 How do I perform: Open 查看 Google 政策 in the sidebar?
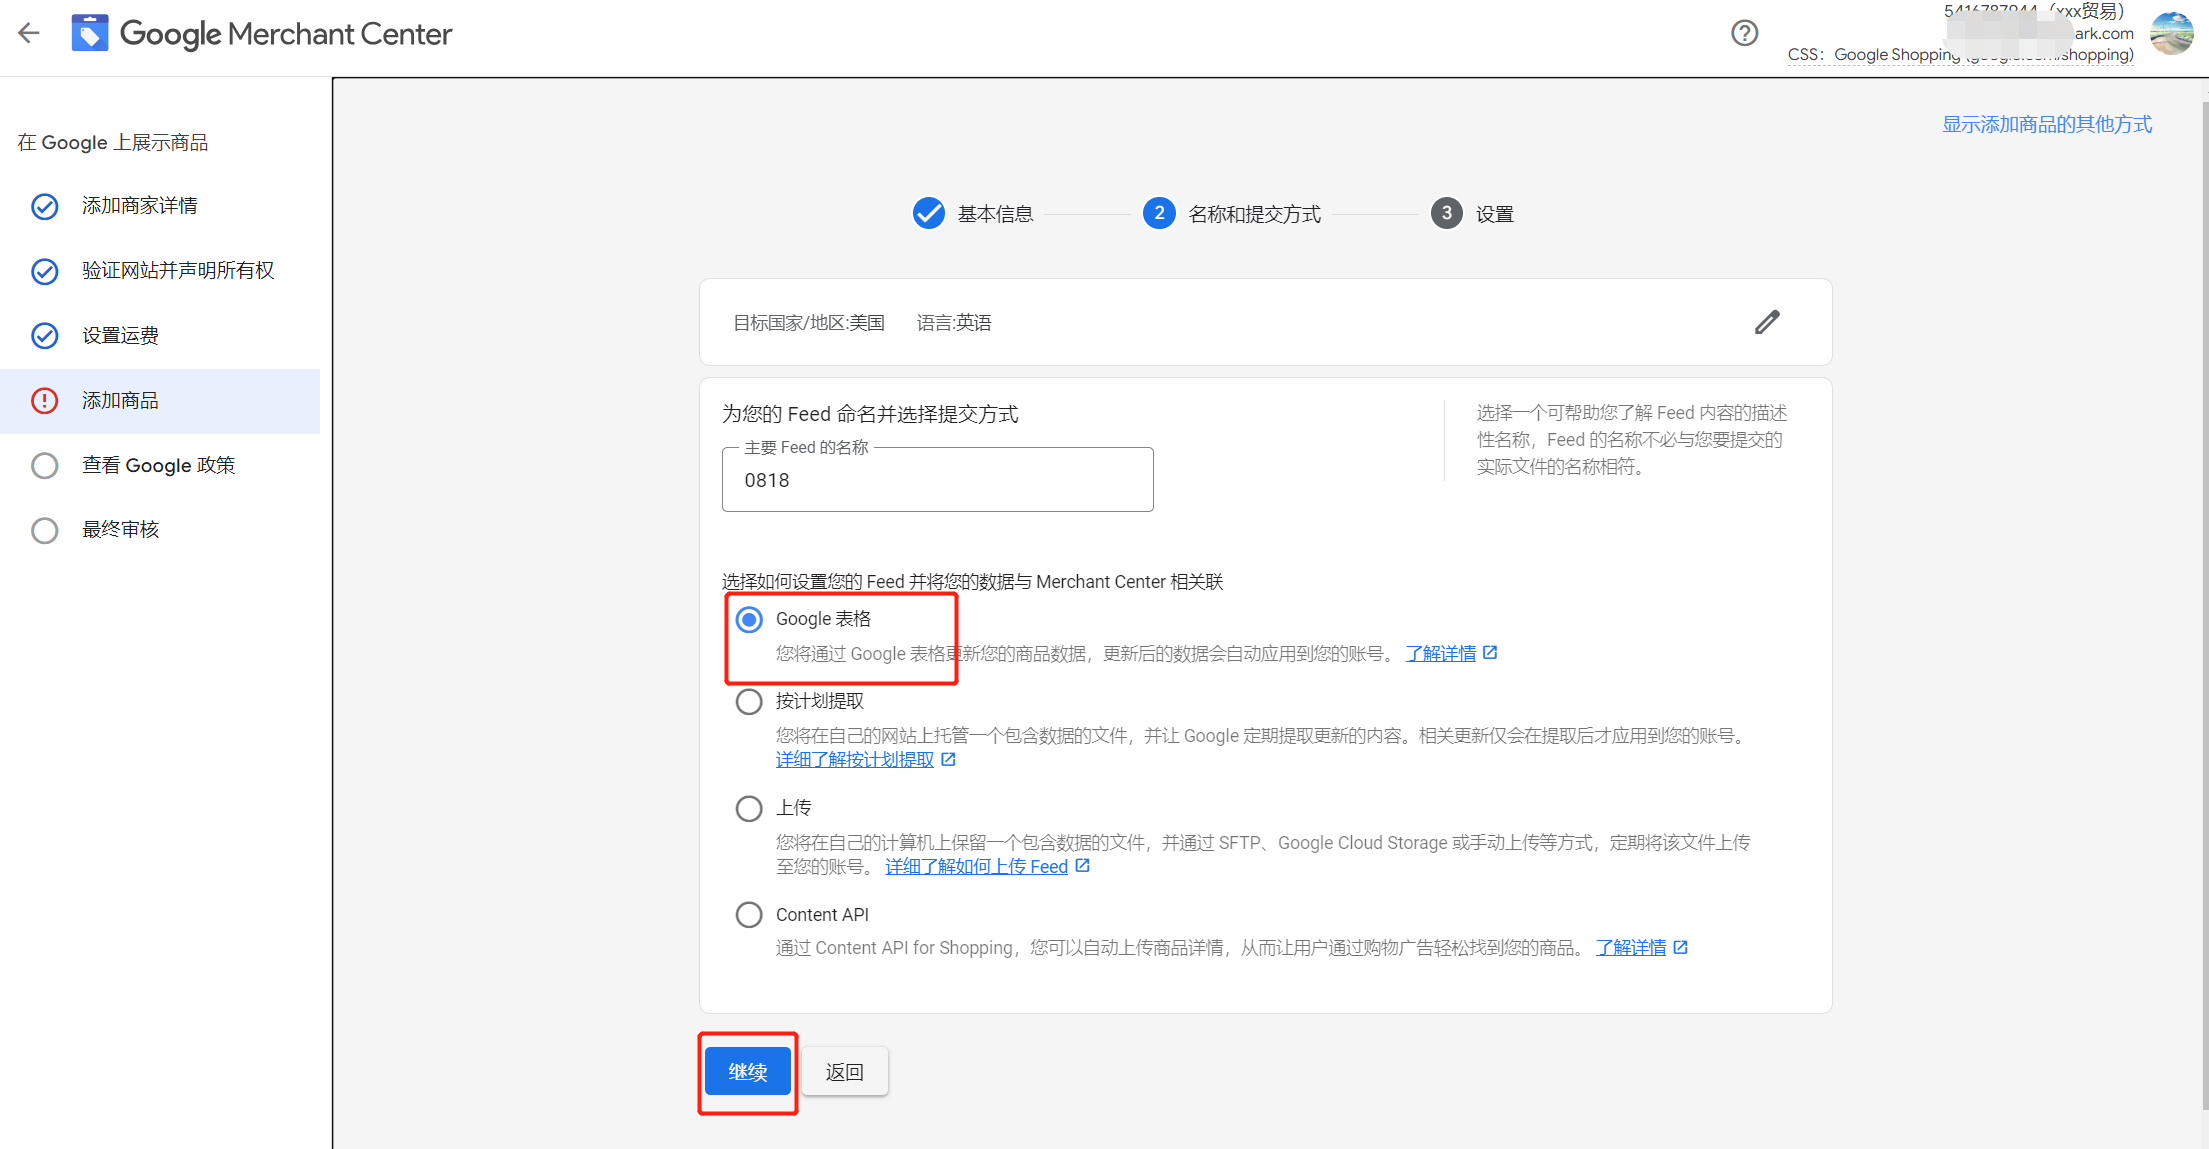click(160, 466)
